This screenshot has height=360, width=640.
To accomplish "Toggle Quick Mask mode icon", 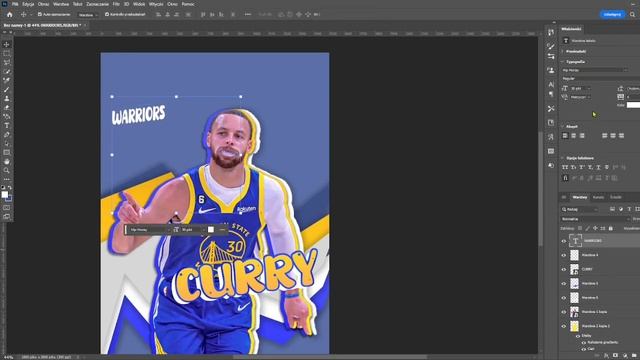I will (7, 208).
